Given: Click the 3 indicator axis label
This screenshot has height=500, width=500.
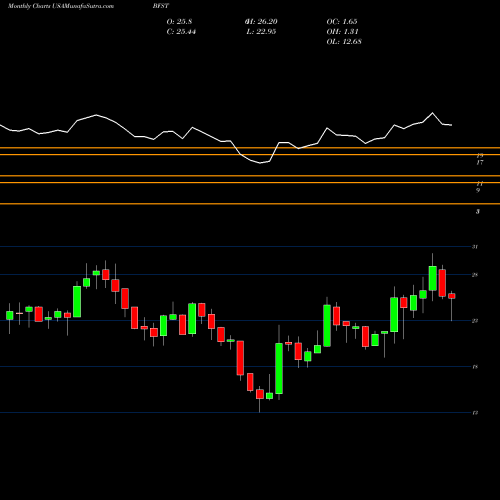Looking at the screenshot, I should [478, 211].
